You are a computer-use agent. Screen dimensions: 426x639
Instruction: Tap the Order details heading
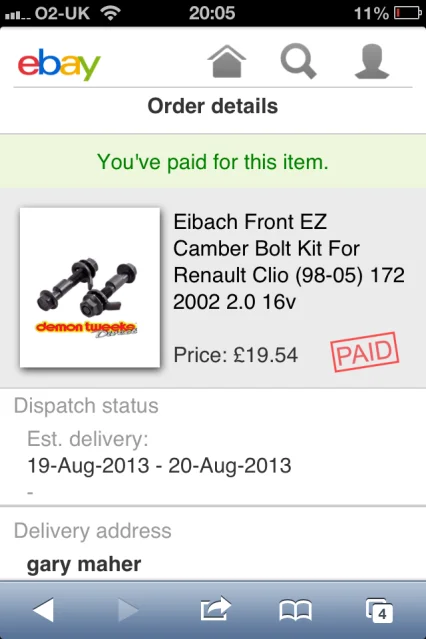click(x=213, y=106)
